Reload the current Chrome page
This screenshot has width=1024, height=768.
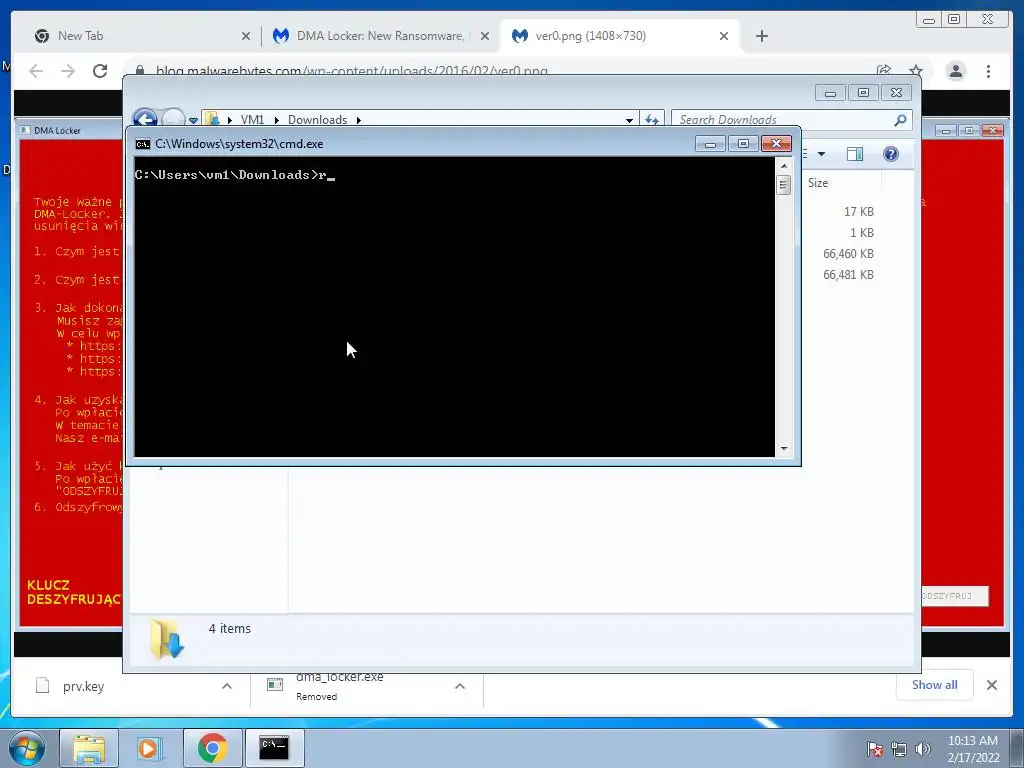[x=100, y=71]
